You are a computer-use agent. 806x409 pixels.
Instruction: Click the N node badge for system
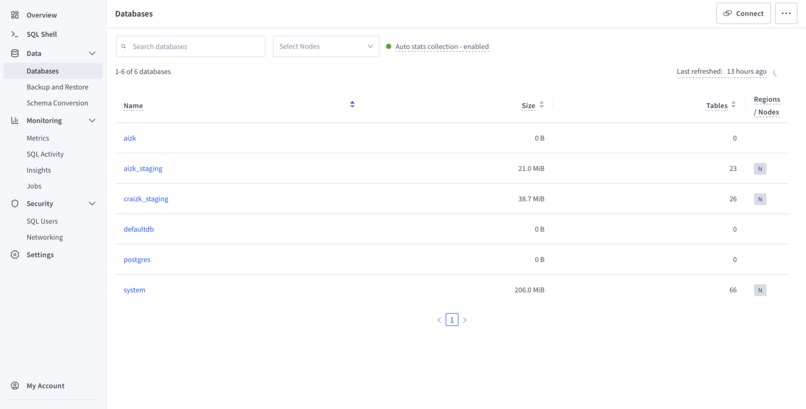pos(760,290)
